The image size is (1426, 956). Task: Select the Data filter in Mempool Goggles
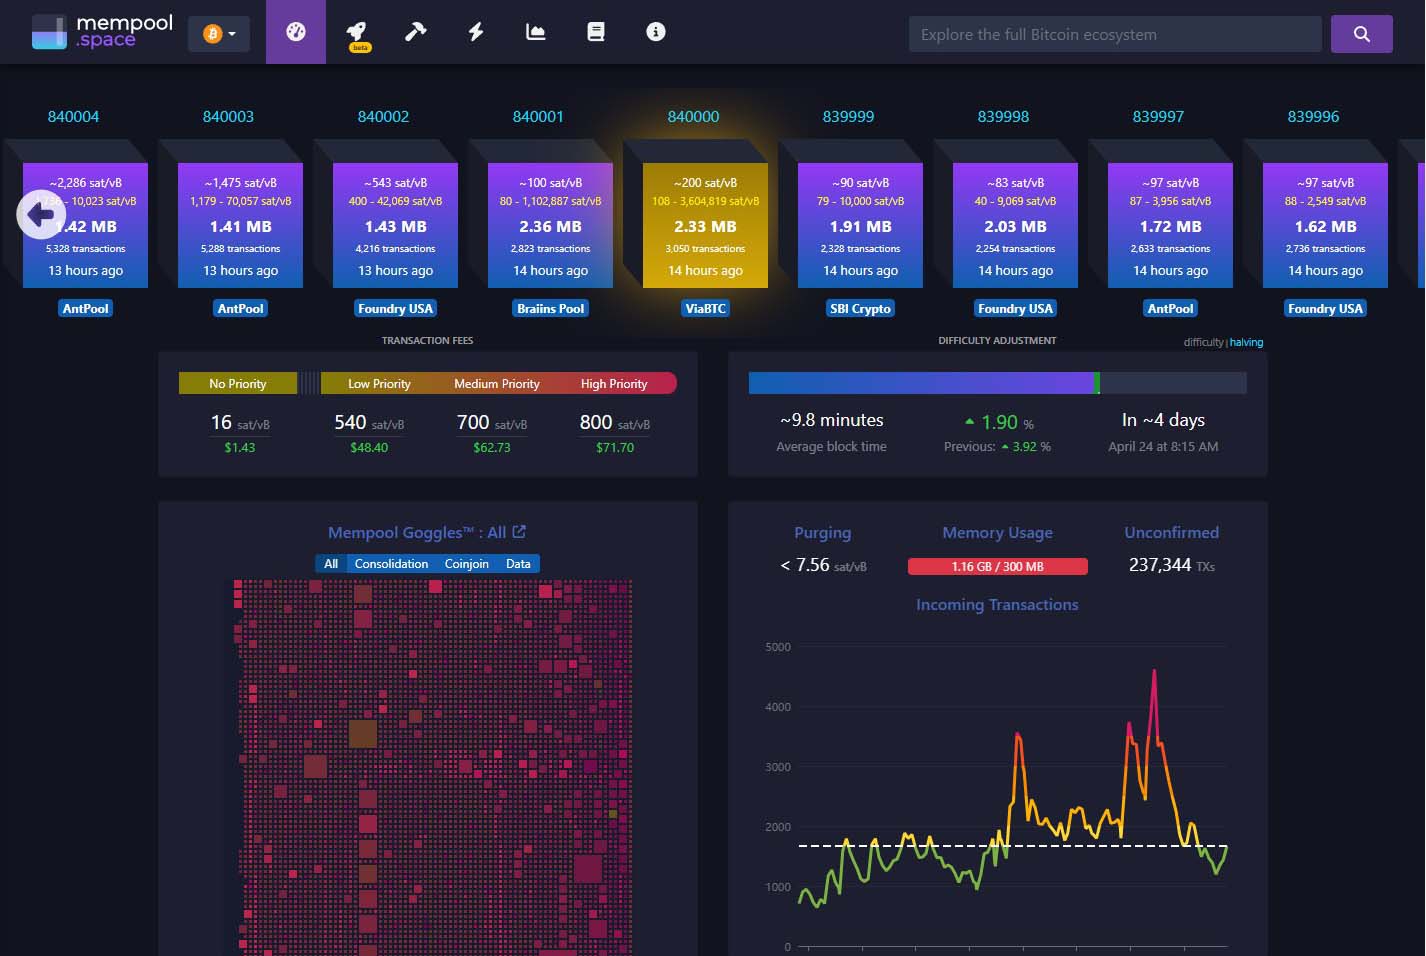click(x=518, y=564)
